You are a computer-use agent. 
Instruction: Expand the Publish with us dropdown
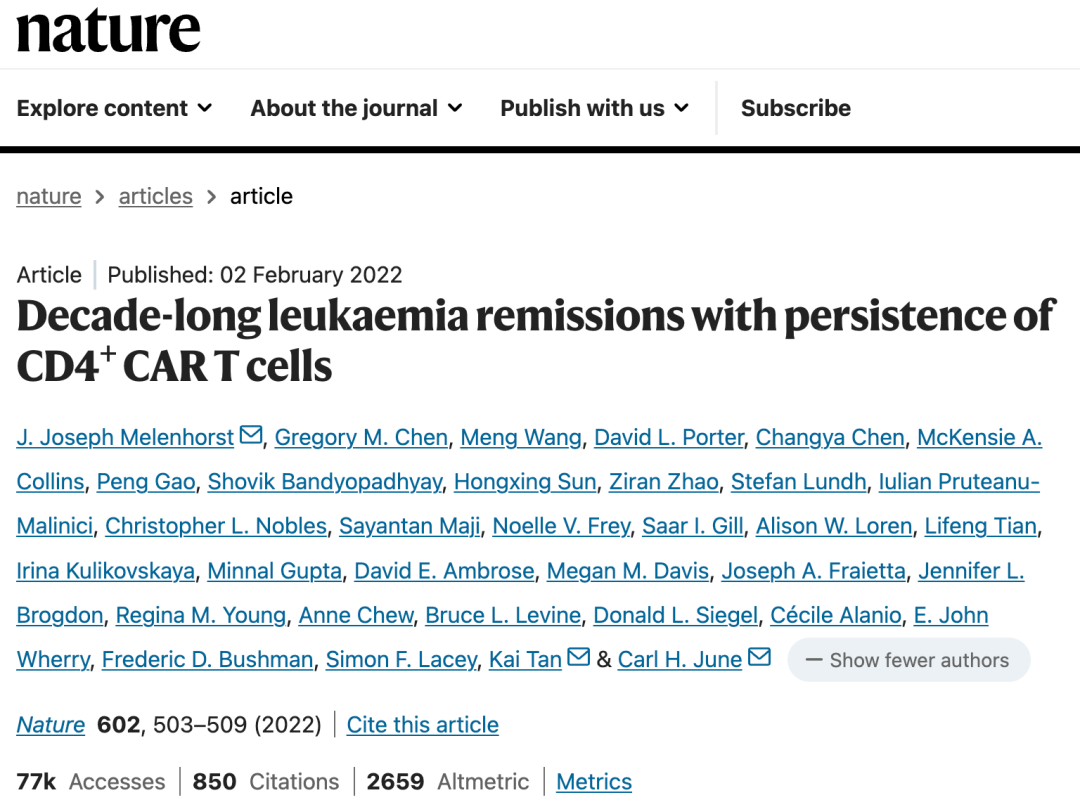tap(594, 108)
